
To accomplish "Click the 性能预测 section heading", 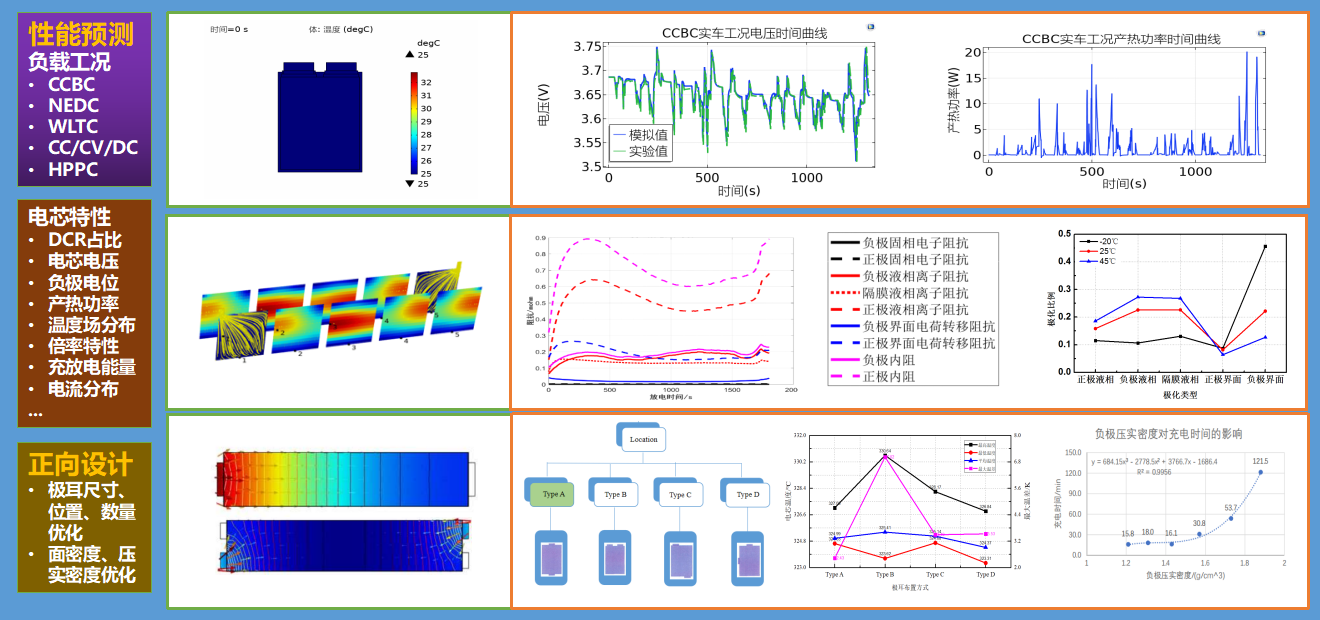I will [x=81, y=33].
